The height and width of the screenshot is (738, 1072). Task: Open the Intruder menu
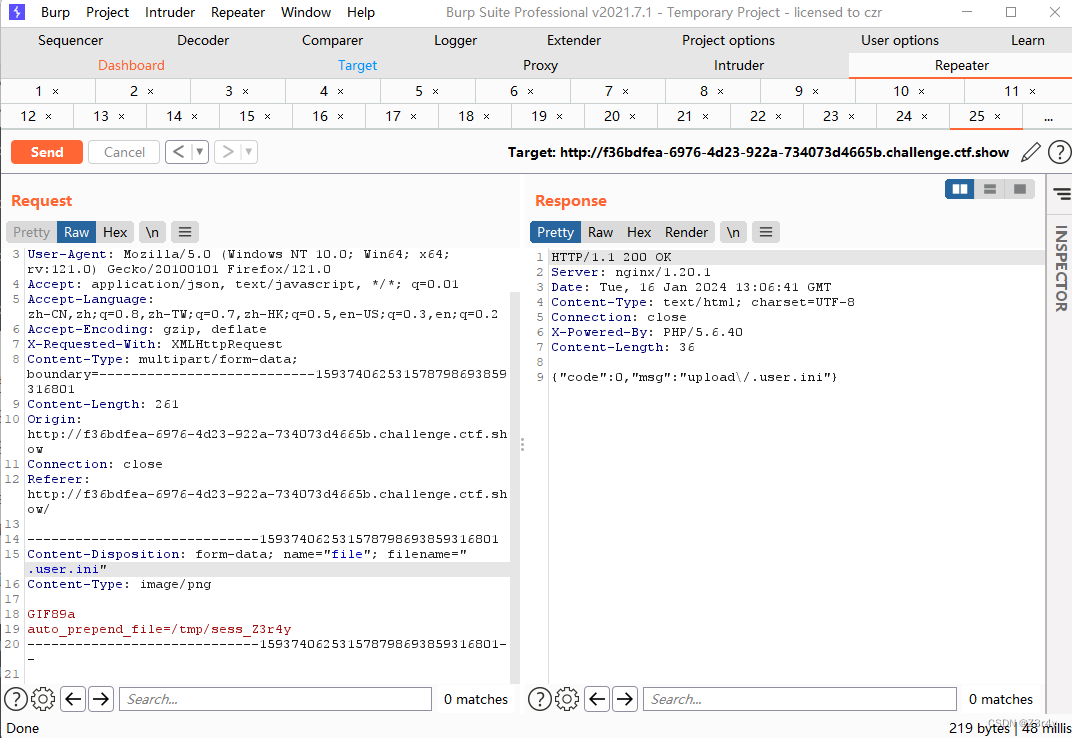point(170,12)
